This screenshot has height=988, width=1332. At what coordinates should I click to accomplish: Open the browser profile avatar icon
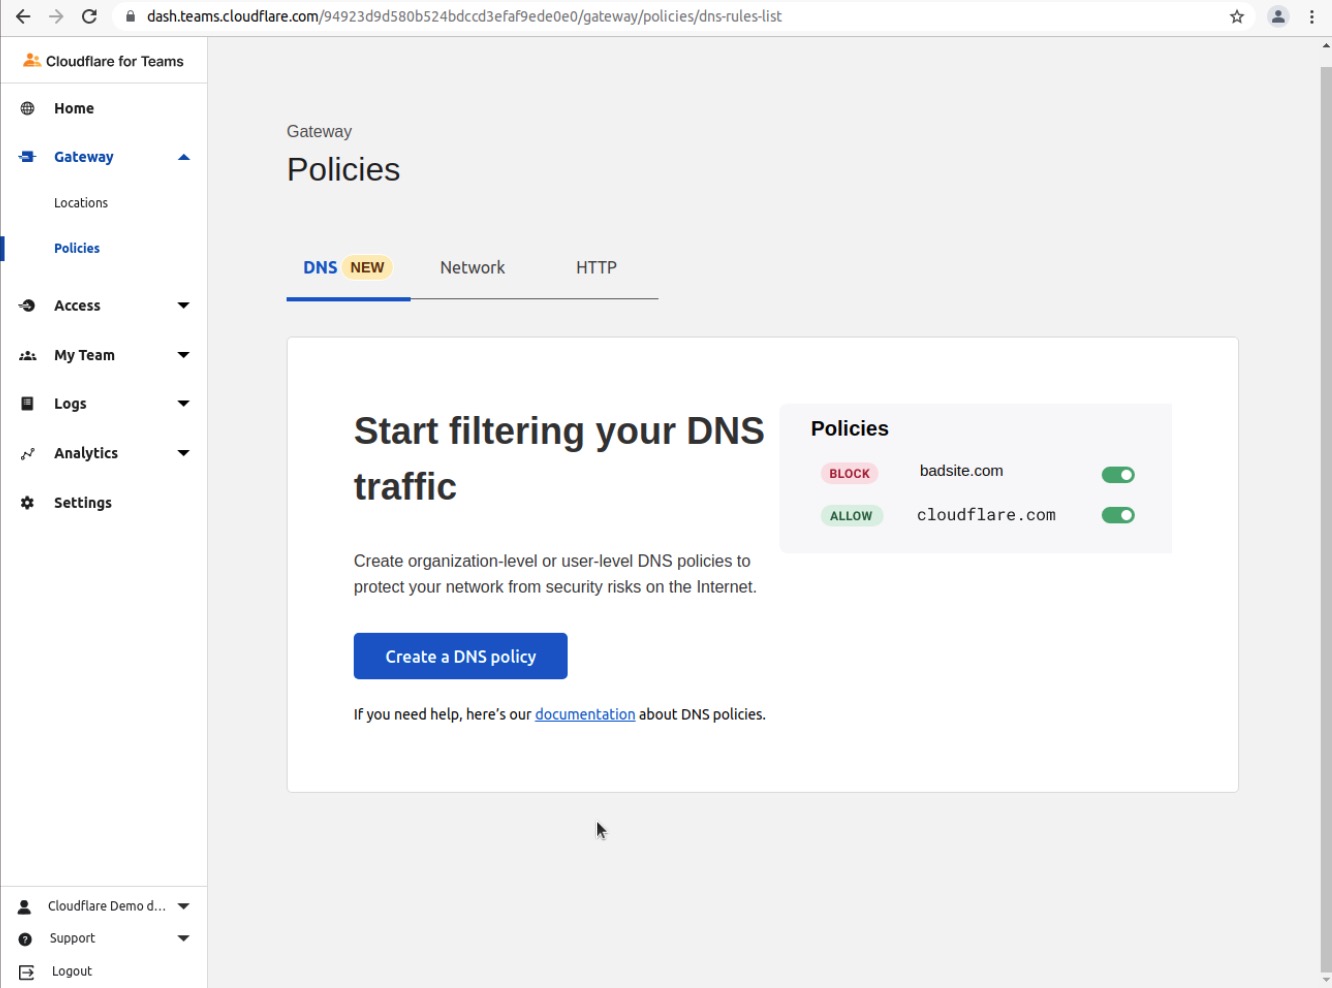coord(1278,17)
